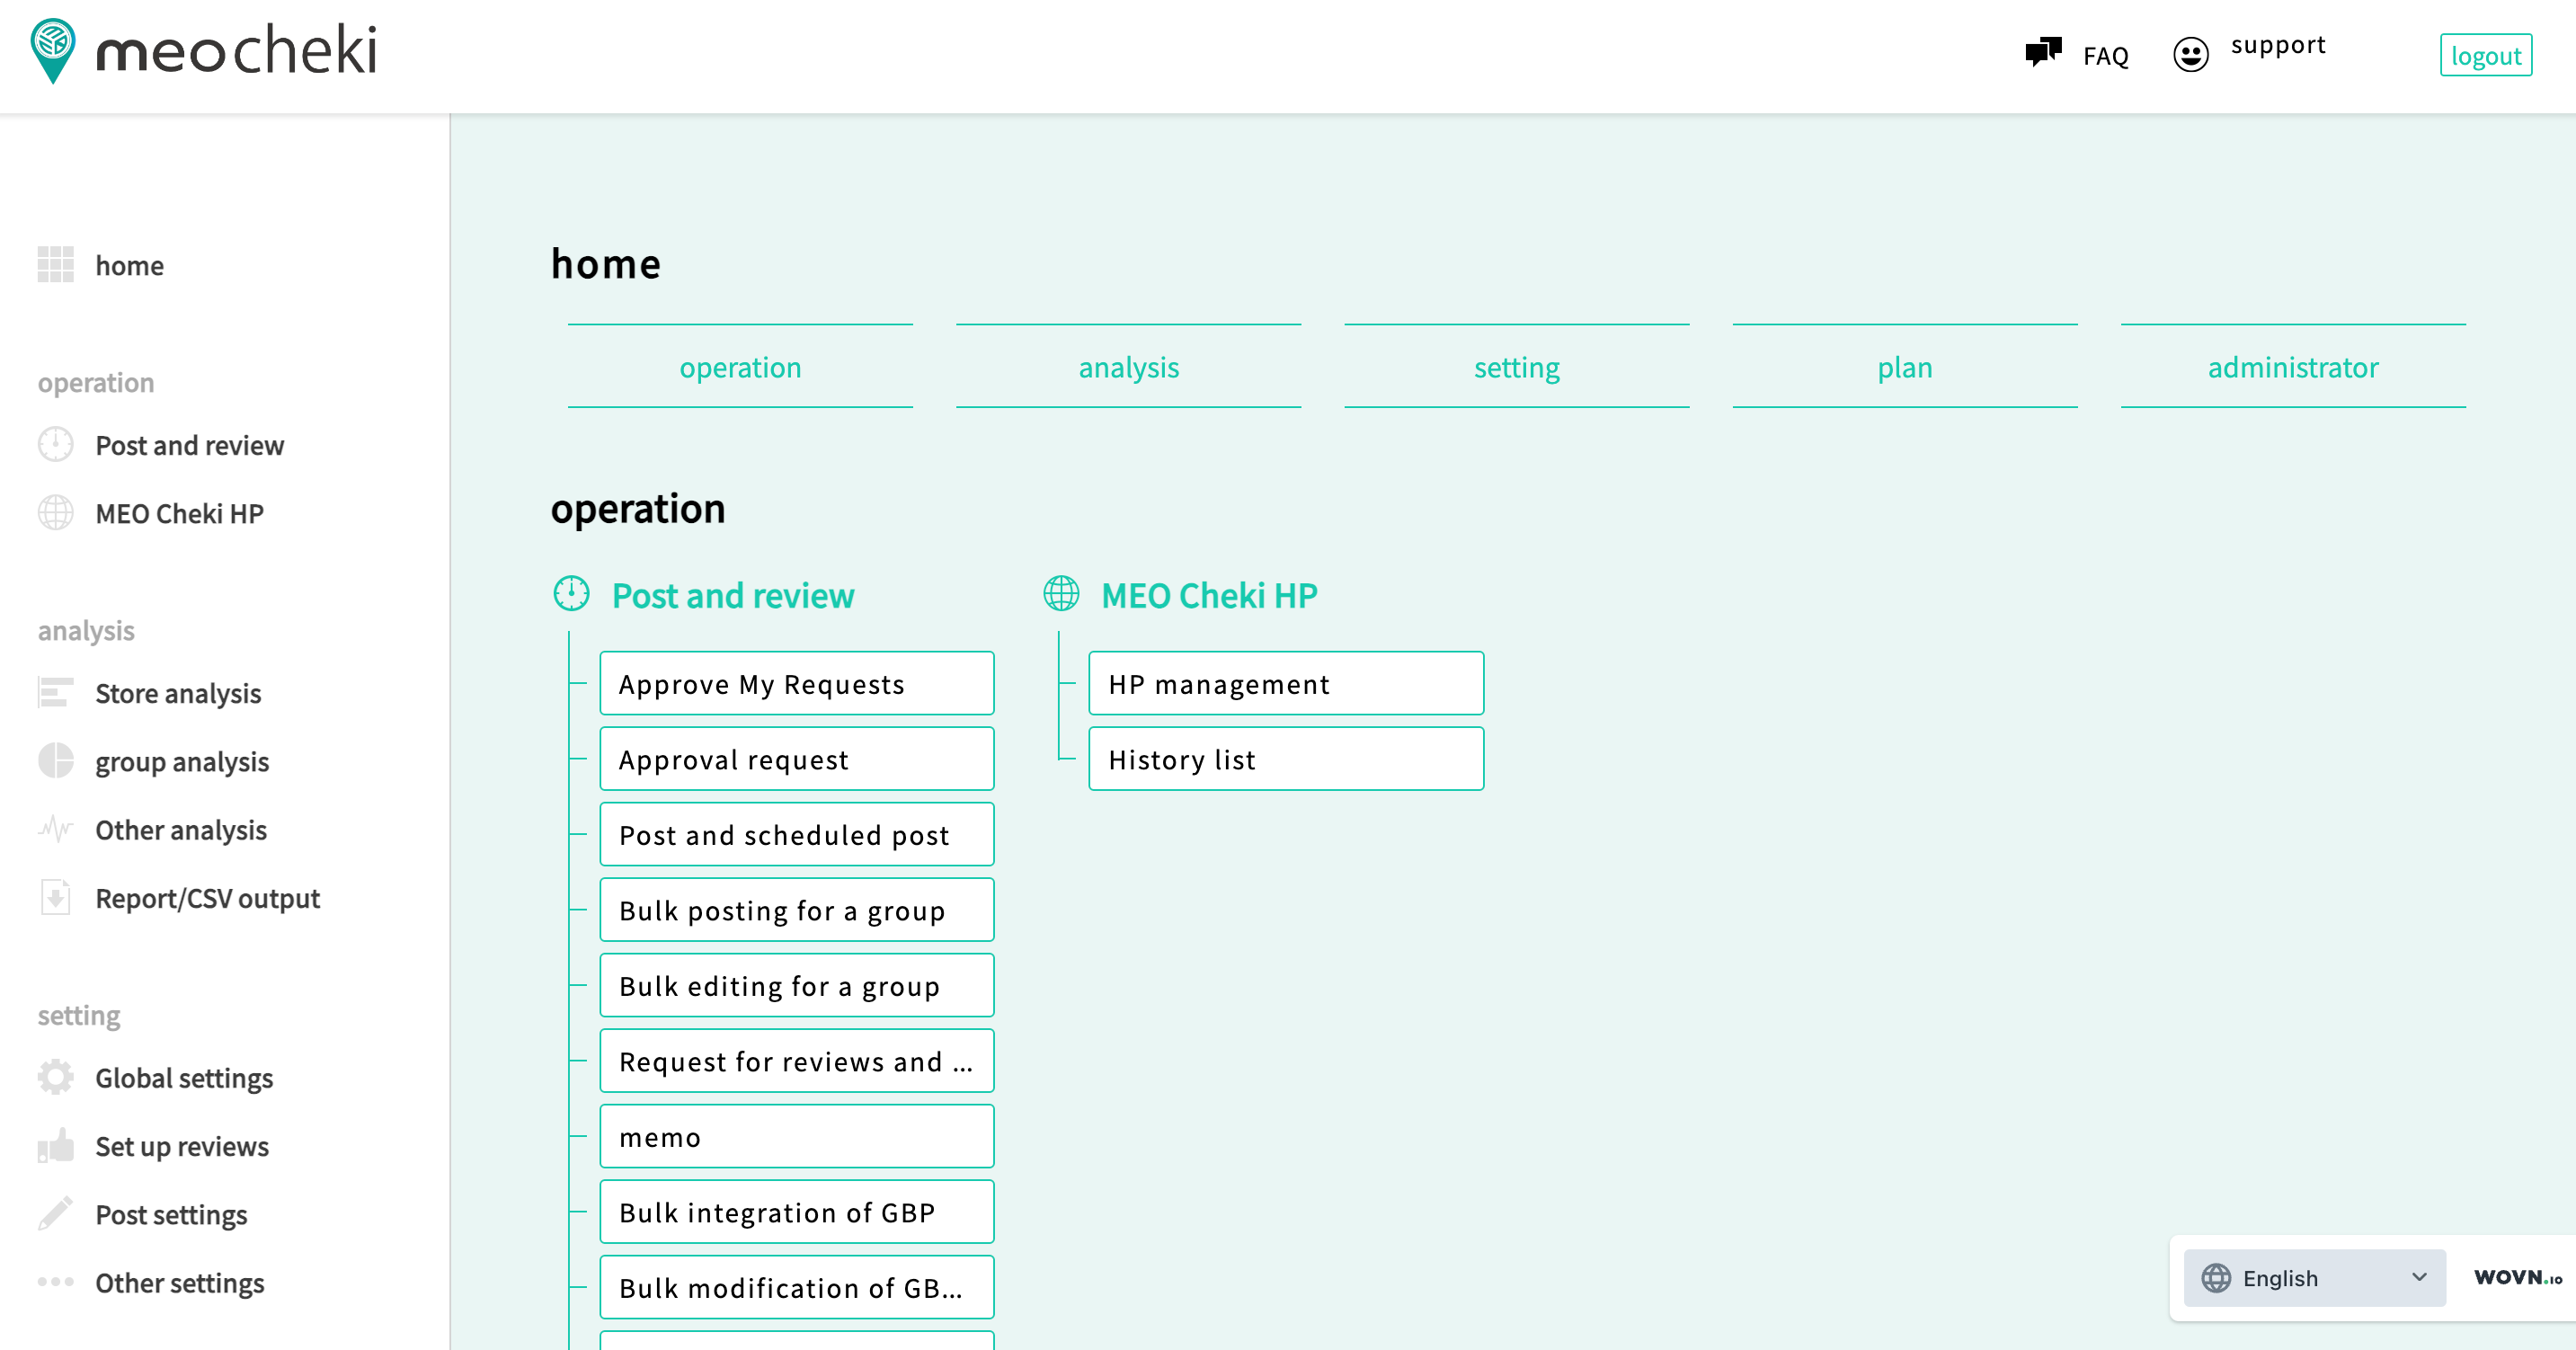Click the home grid icon in sidebar

(56, 265)
